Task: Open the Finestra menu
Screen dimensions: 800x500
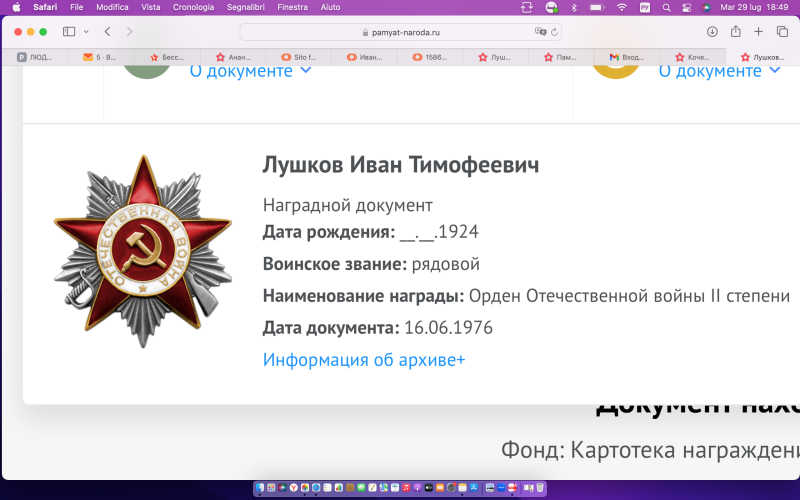Action: point(292,7)
